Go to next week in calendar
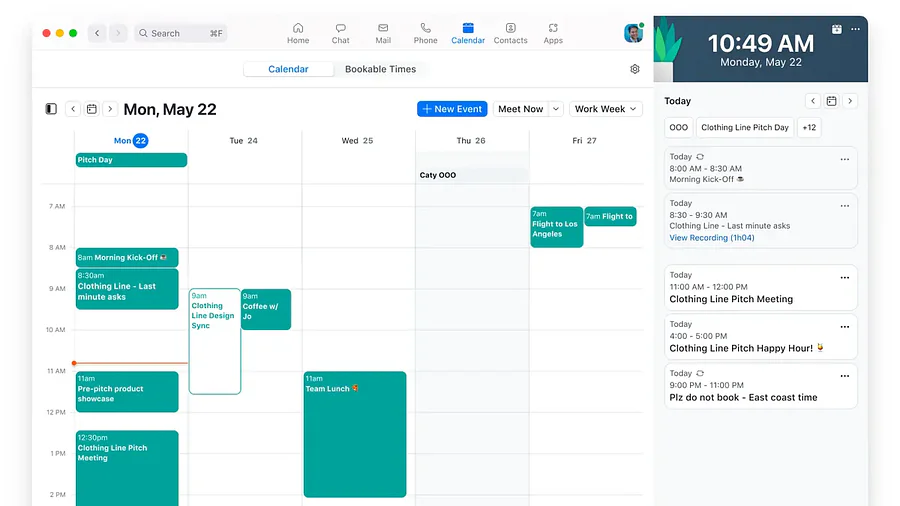Image resolution: width=900 pixels, height=506 pixels. tap(111, 109)
